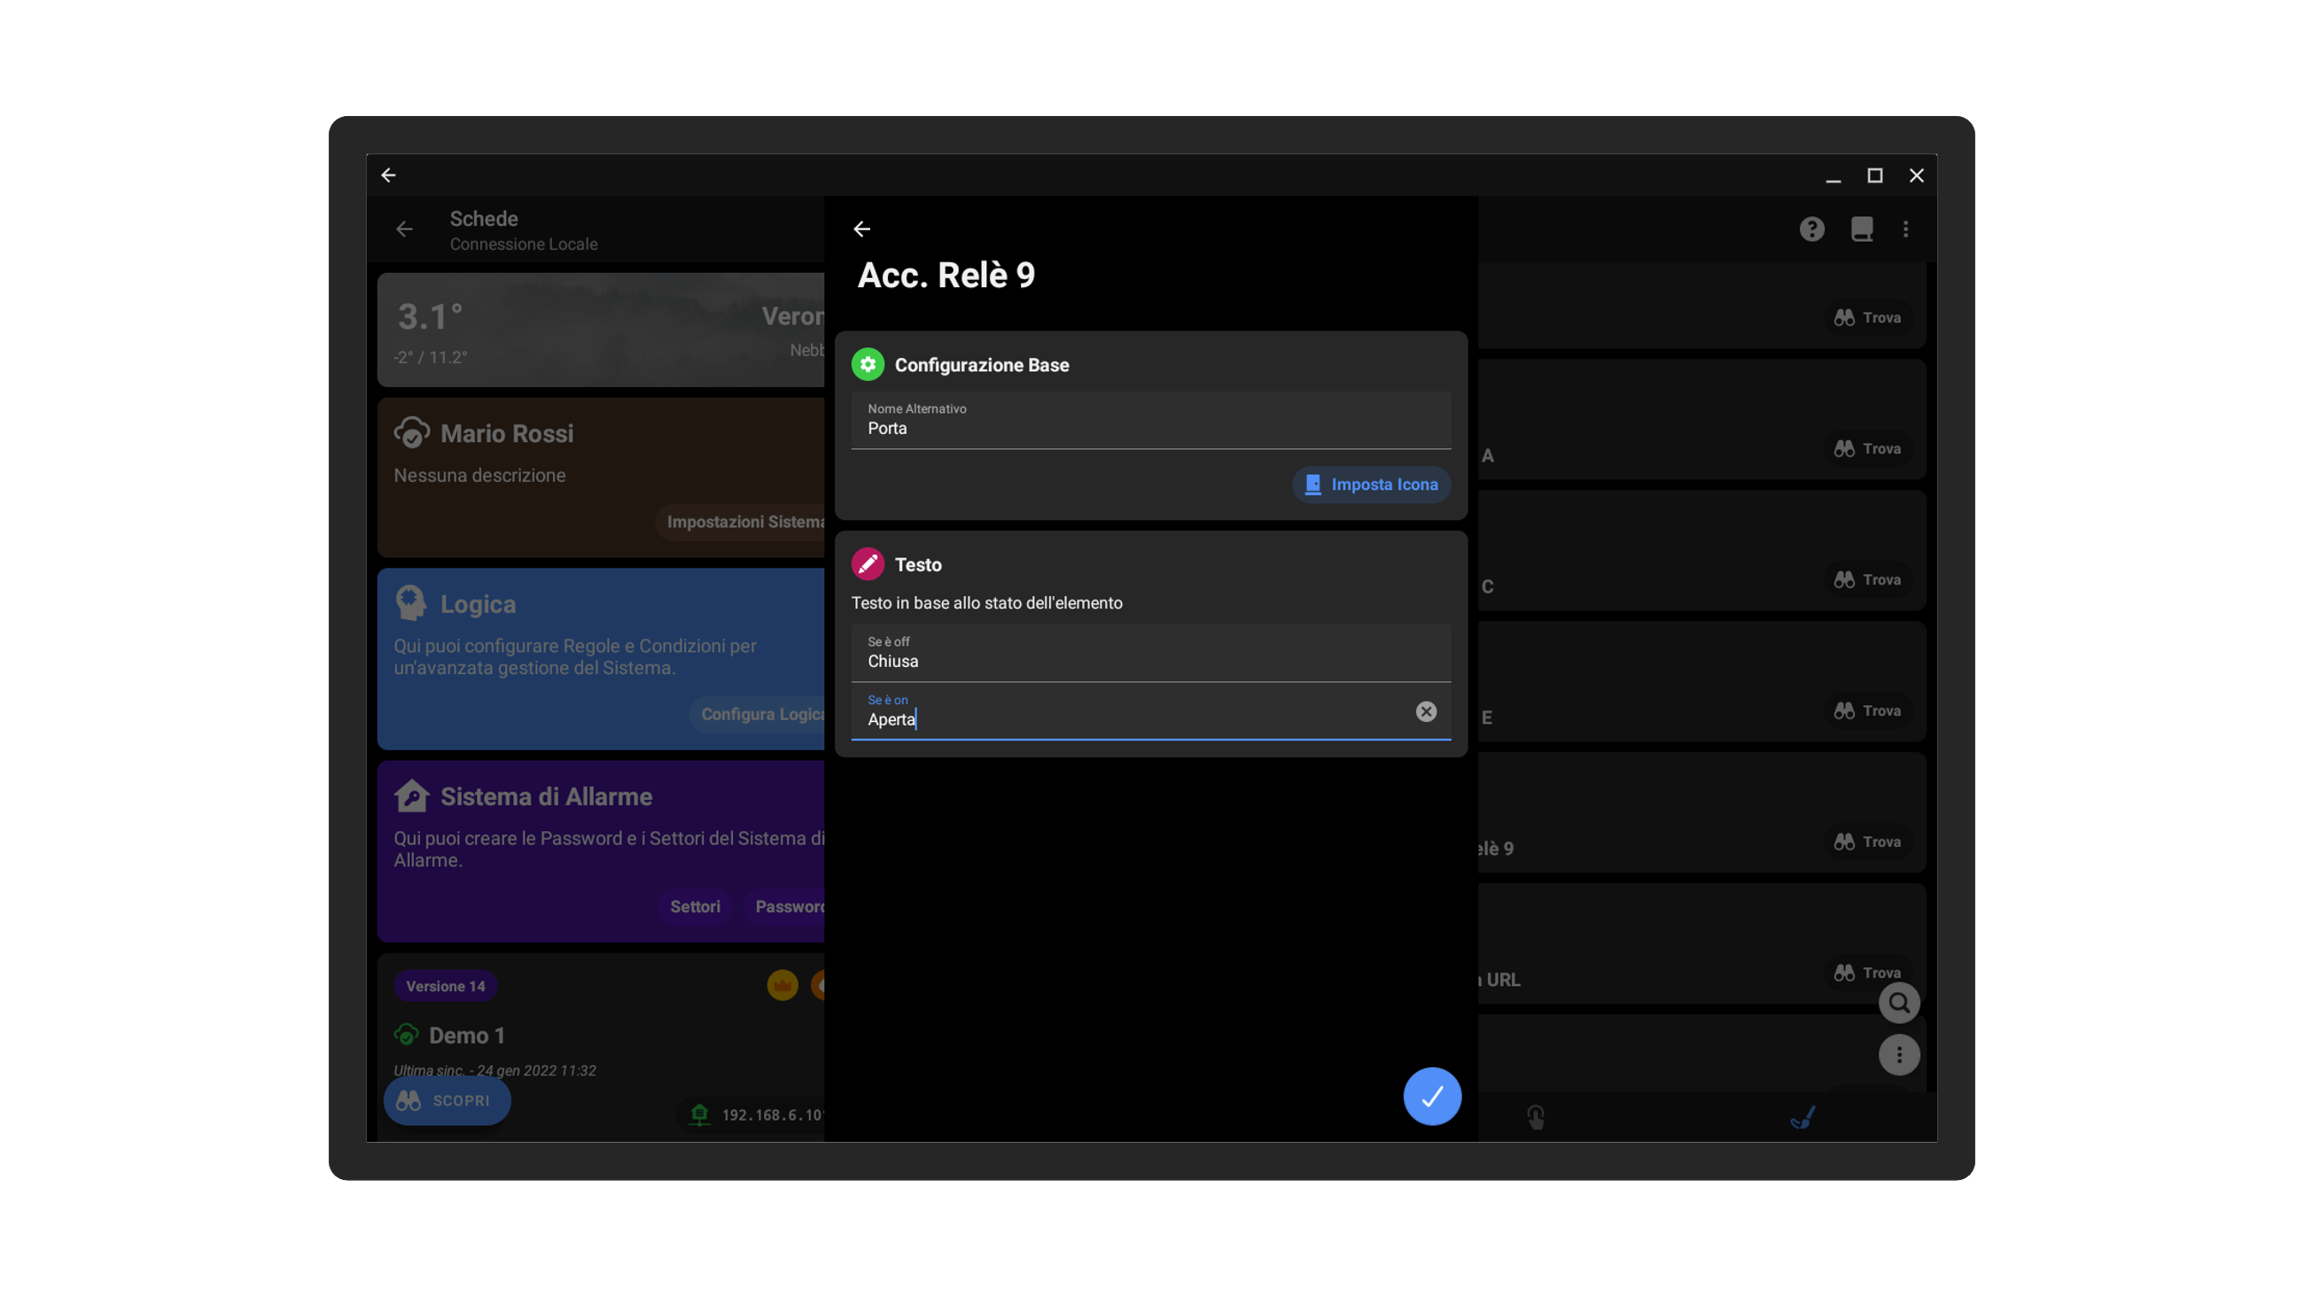Open the Settori button in Sistema di Allarme
This screenshot has width=2304, height=1296.
(x=695, y=906)
